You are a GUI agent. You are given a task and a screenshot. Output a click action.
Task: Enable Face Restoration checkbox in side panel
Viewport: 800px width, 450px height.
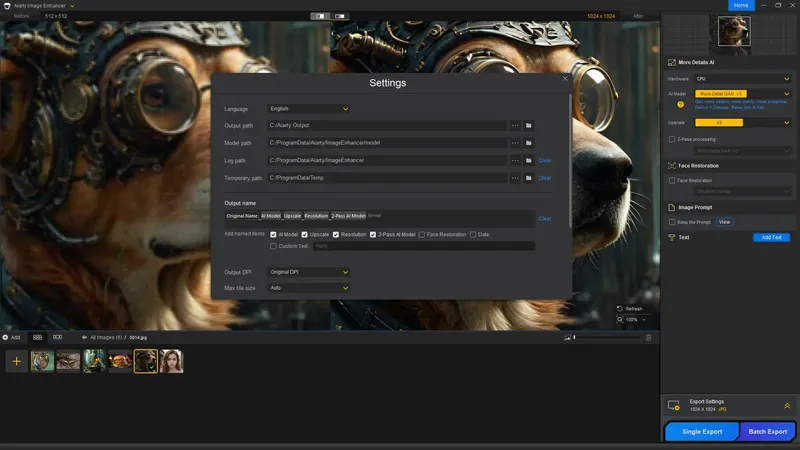[x=672, y=181]
